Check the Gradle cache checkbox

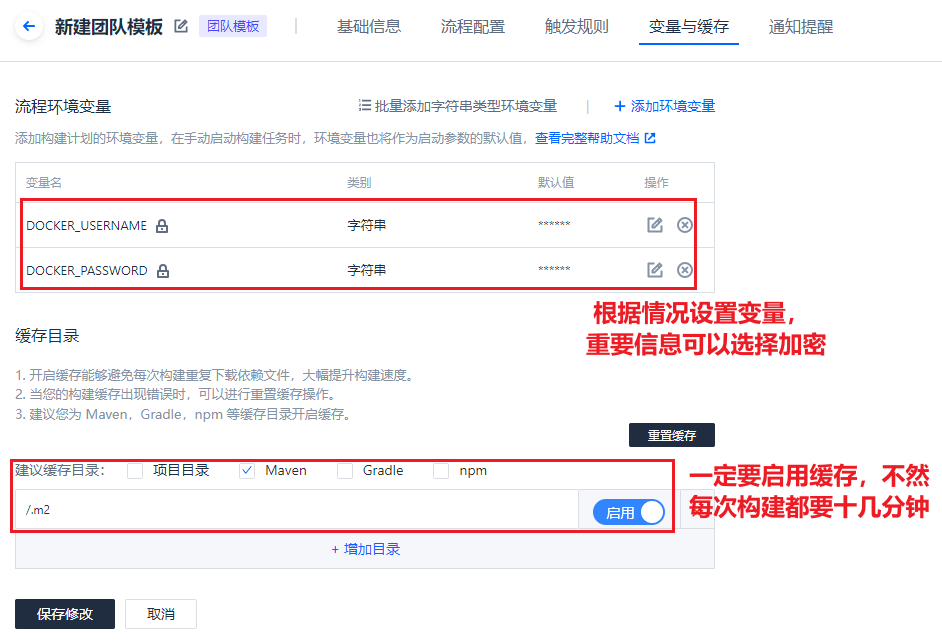pyautogui.click(x=345, y=471)
